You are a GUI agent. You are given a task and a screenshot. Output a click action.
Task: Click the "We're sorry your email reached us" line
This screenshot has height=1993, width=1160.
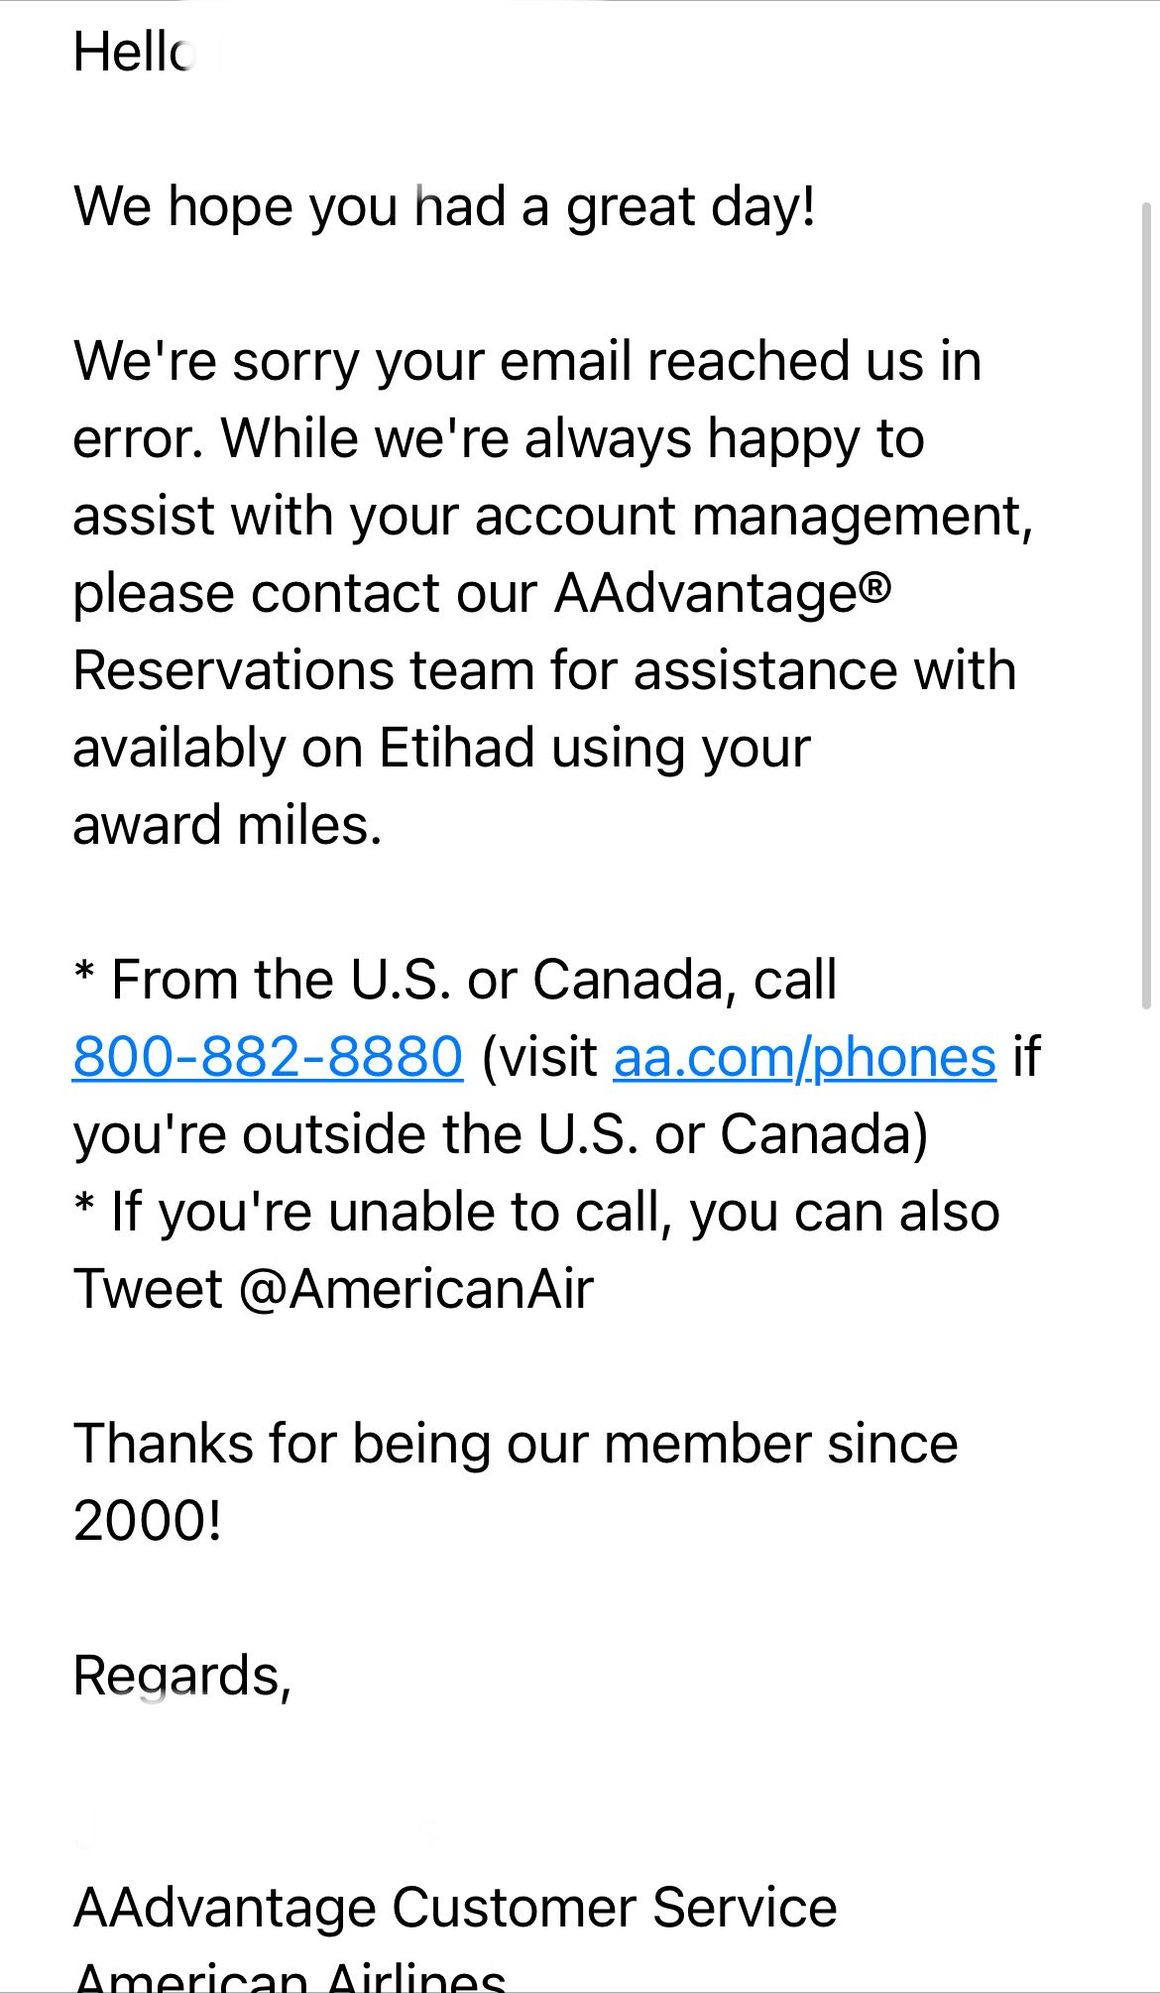click(527, 361)
